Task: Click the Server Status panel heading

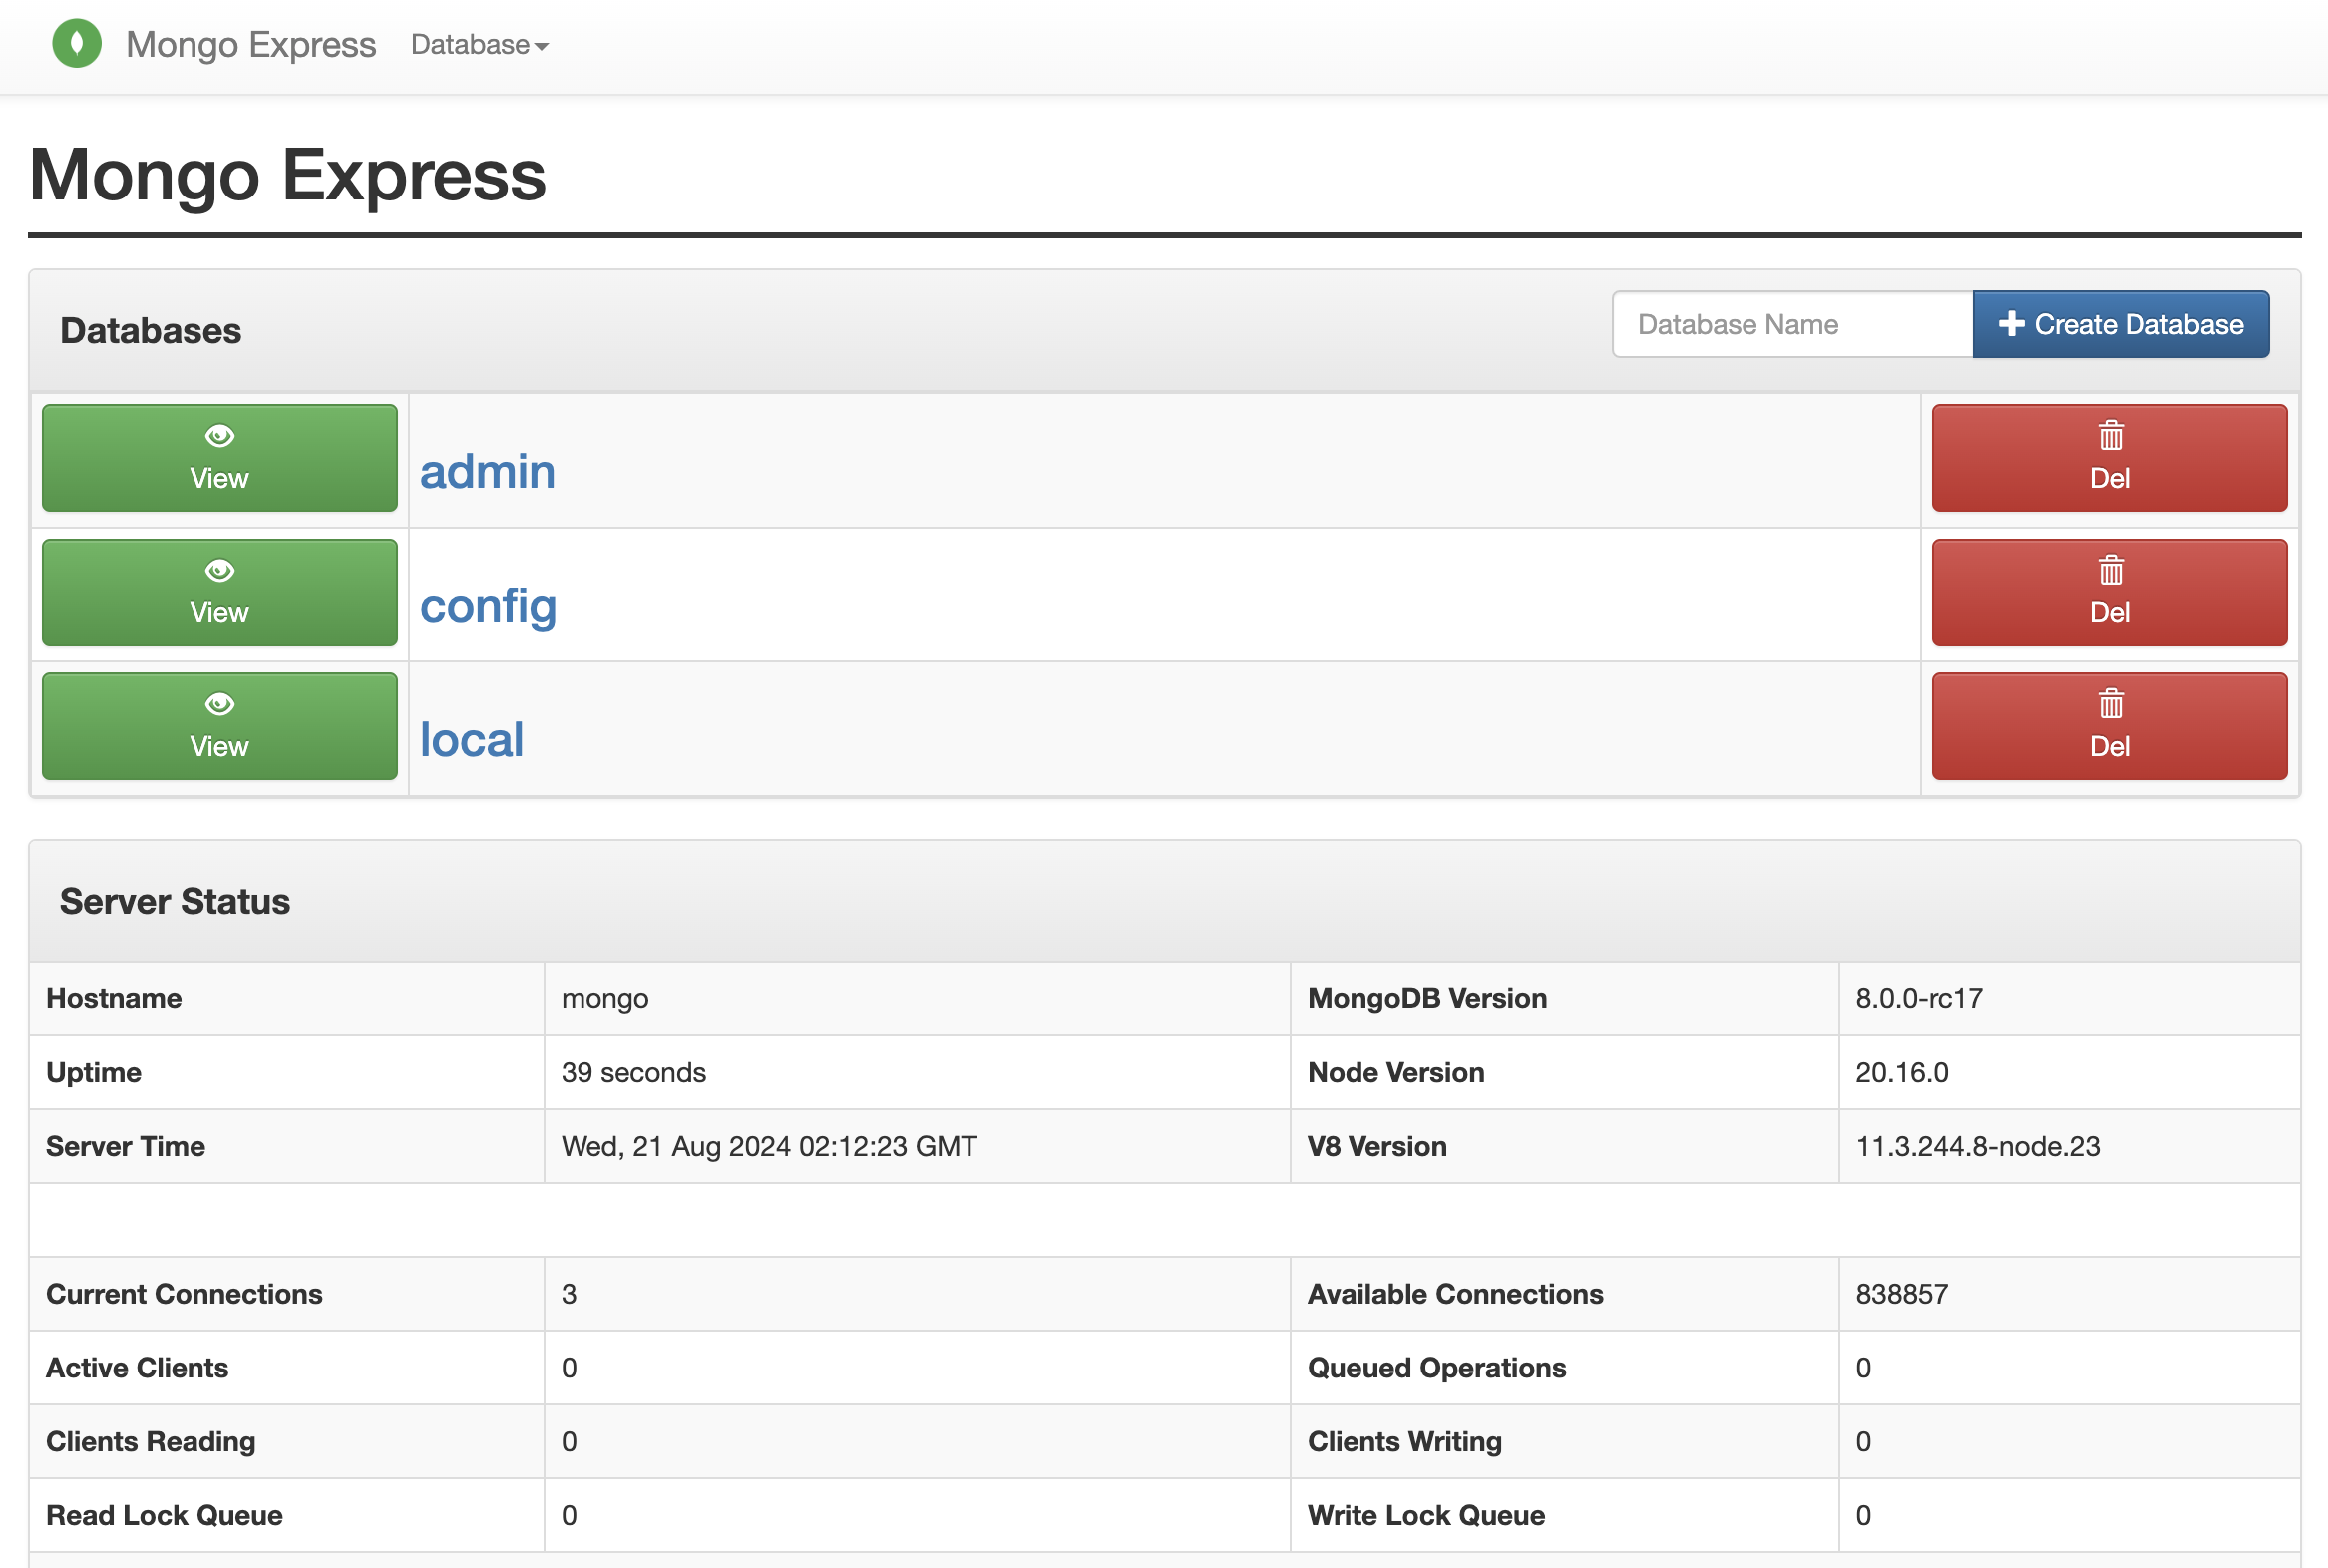Action: (175, 901)
